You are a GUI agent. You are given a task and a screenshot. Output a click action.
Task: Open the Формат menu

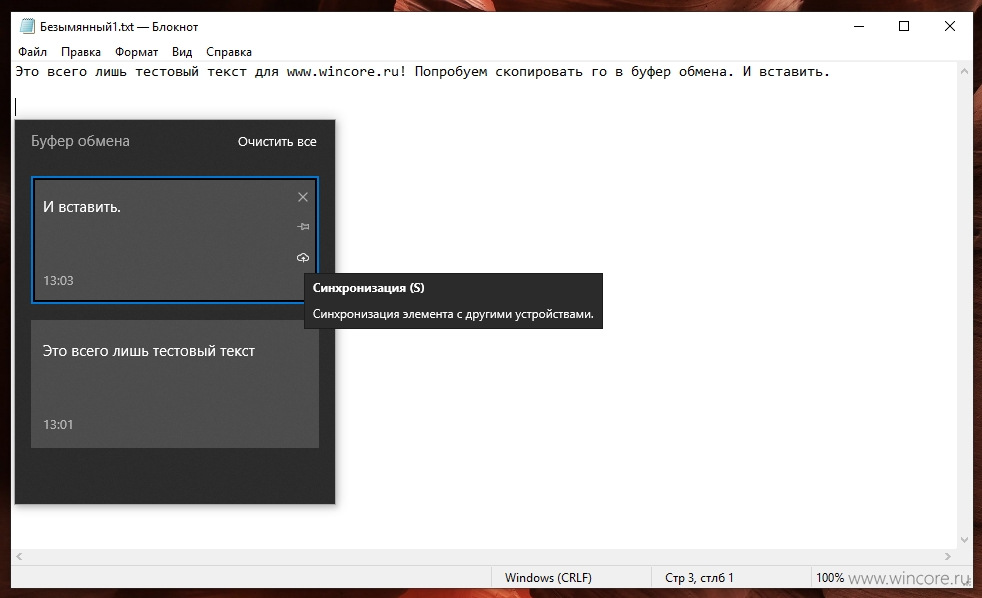pyautogui.click(x=137, y=52)
